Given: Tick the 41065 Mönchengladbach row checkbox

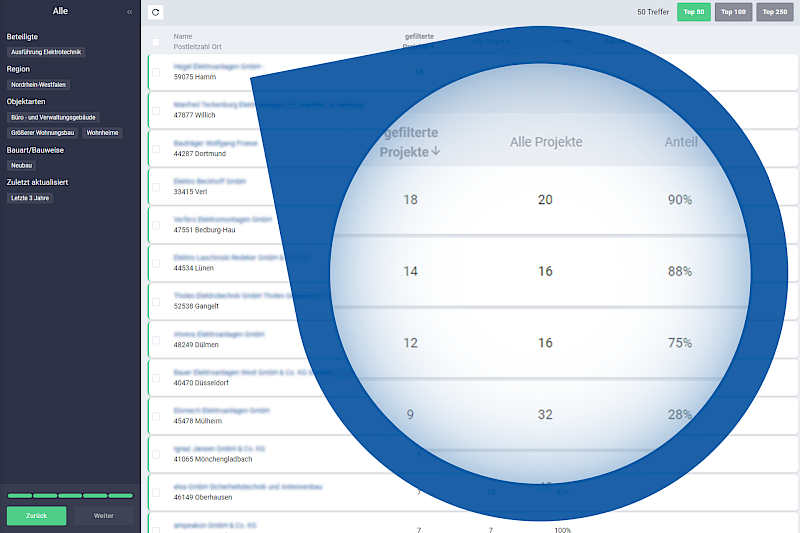Looking at the screenshot, I should pos(155,455).
